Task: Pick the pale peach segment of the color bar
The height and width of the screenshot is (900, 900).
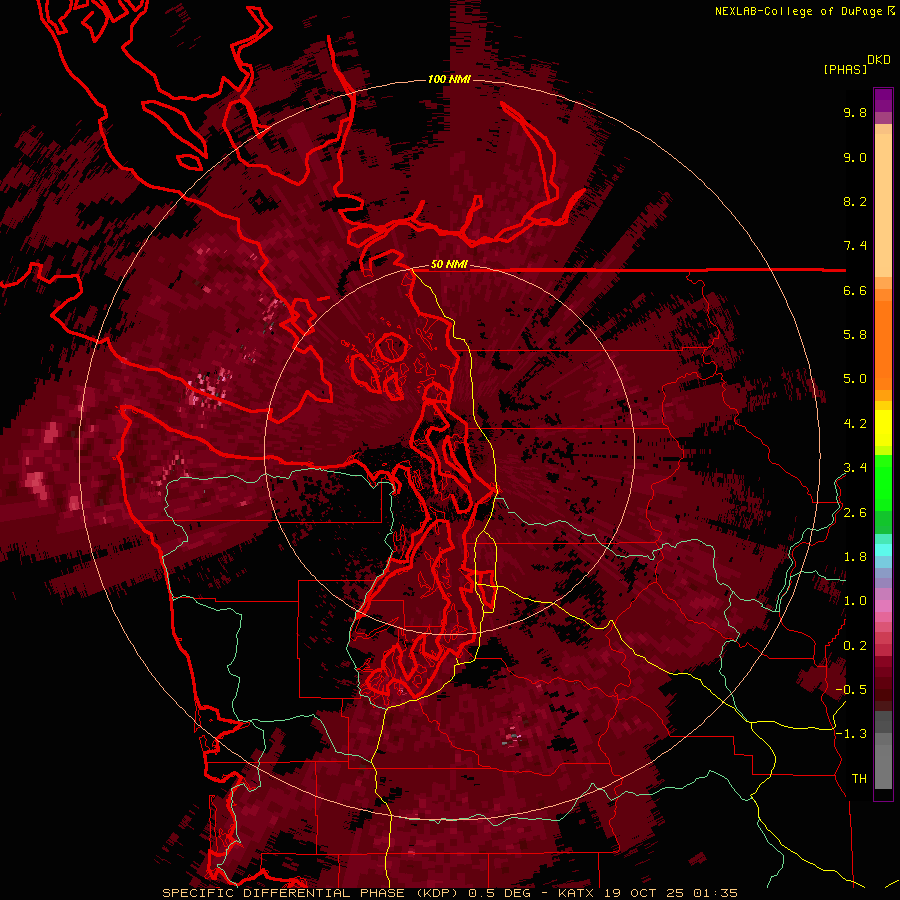Action: coord(883,207)
